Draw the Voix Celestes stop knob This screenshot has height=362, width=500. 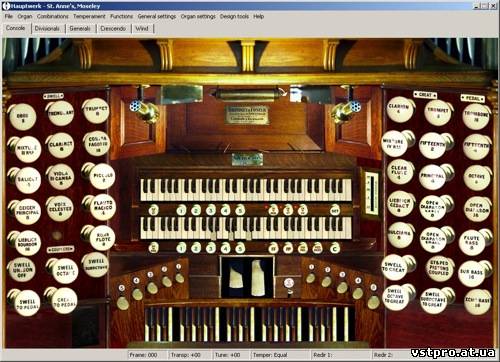pos(60,208)
